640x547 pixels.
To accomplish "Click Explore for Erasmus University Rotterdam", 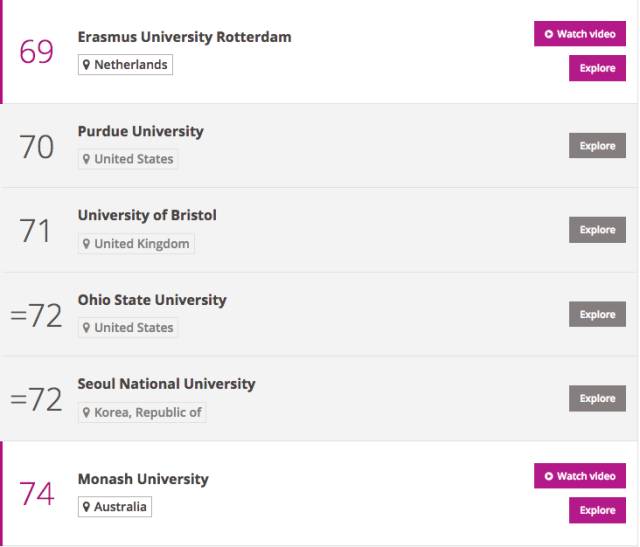I will point(597,68).
